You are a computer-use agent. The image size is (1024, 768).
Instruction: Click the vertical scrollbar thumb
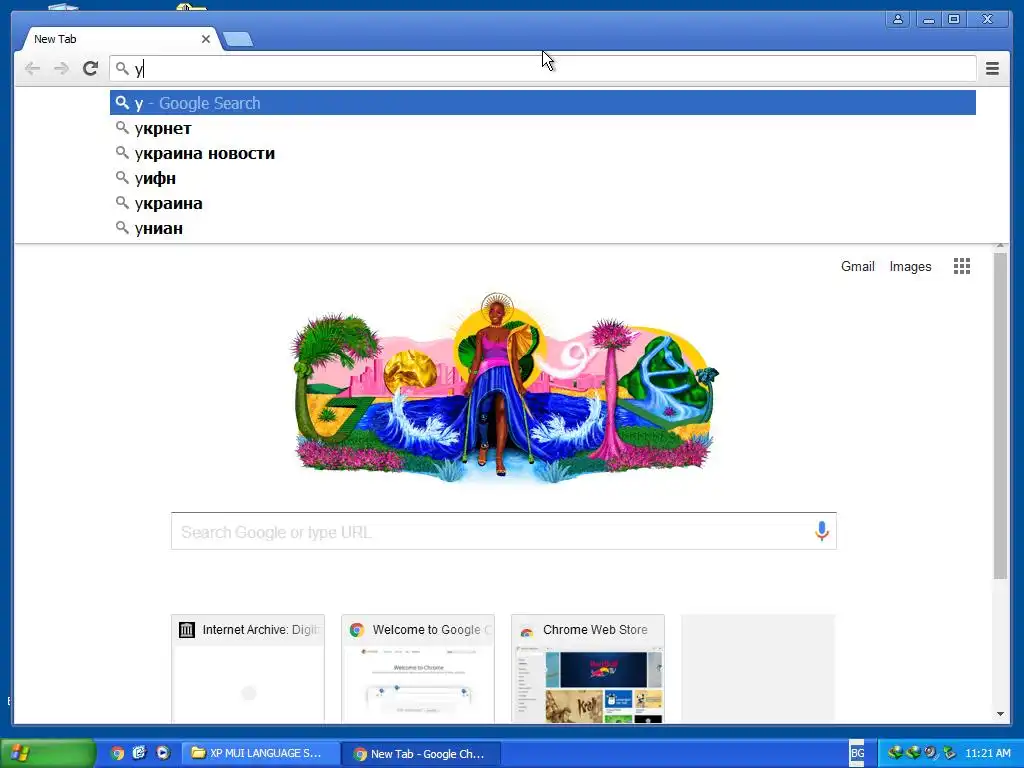click(x=1000, y=415)
